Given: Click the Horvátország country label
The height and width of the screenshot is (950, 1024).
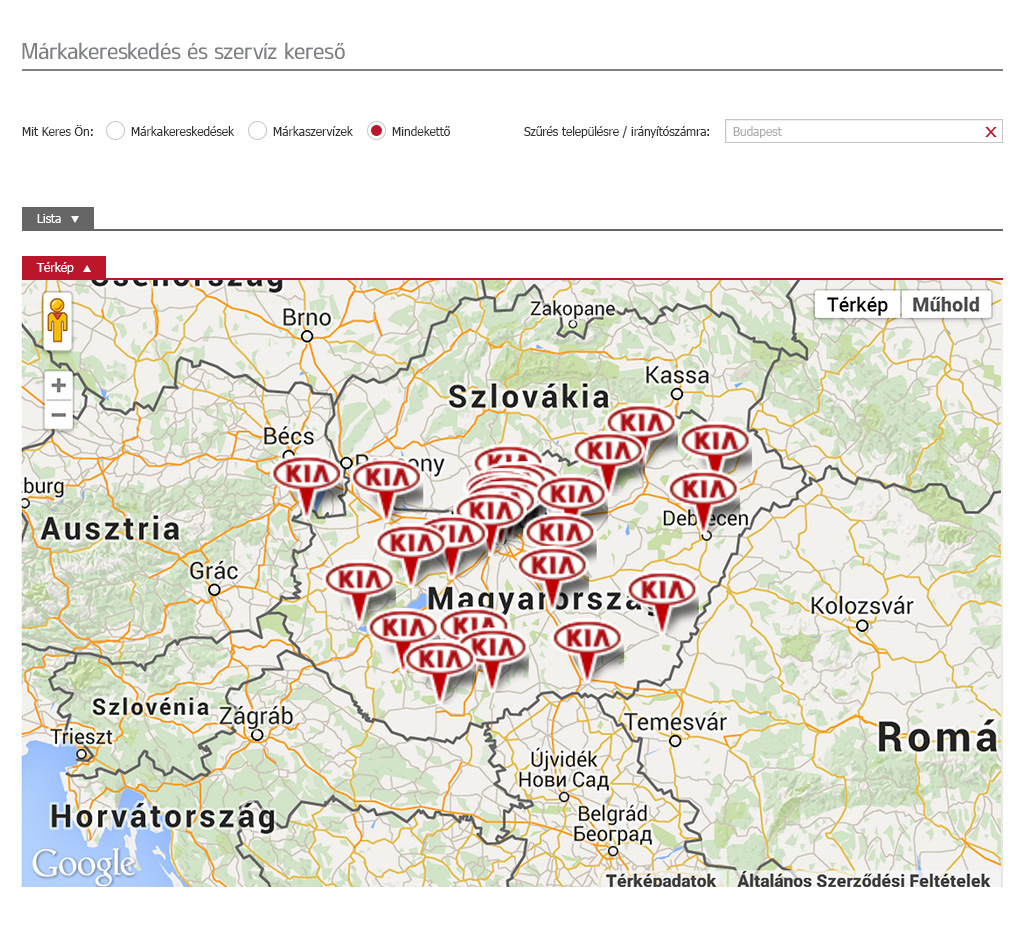Looking at the screenshot, I should point(163,817).
